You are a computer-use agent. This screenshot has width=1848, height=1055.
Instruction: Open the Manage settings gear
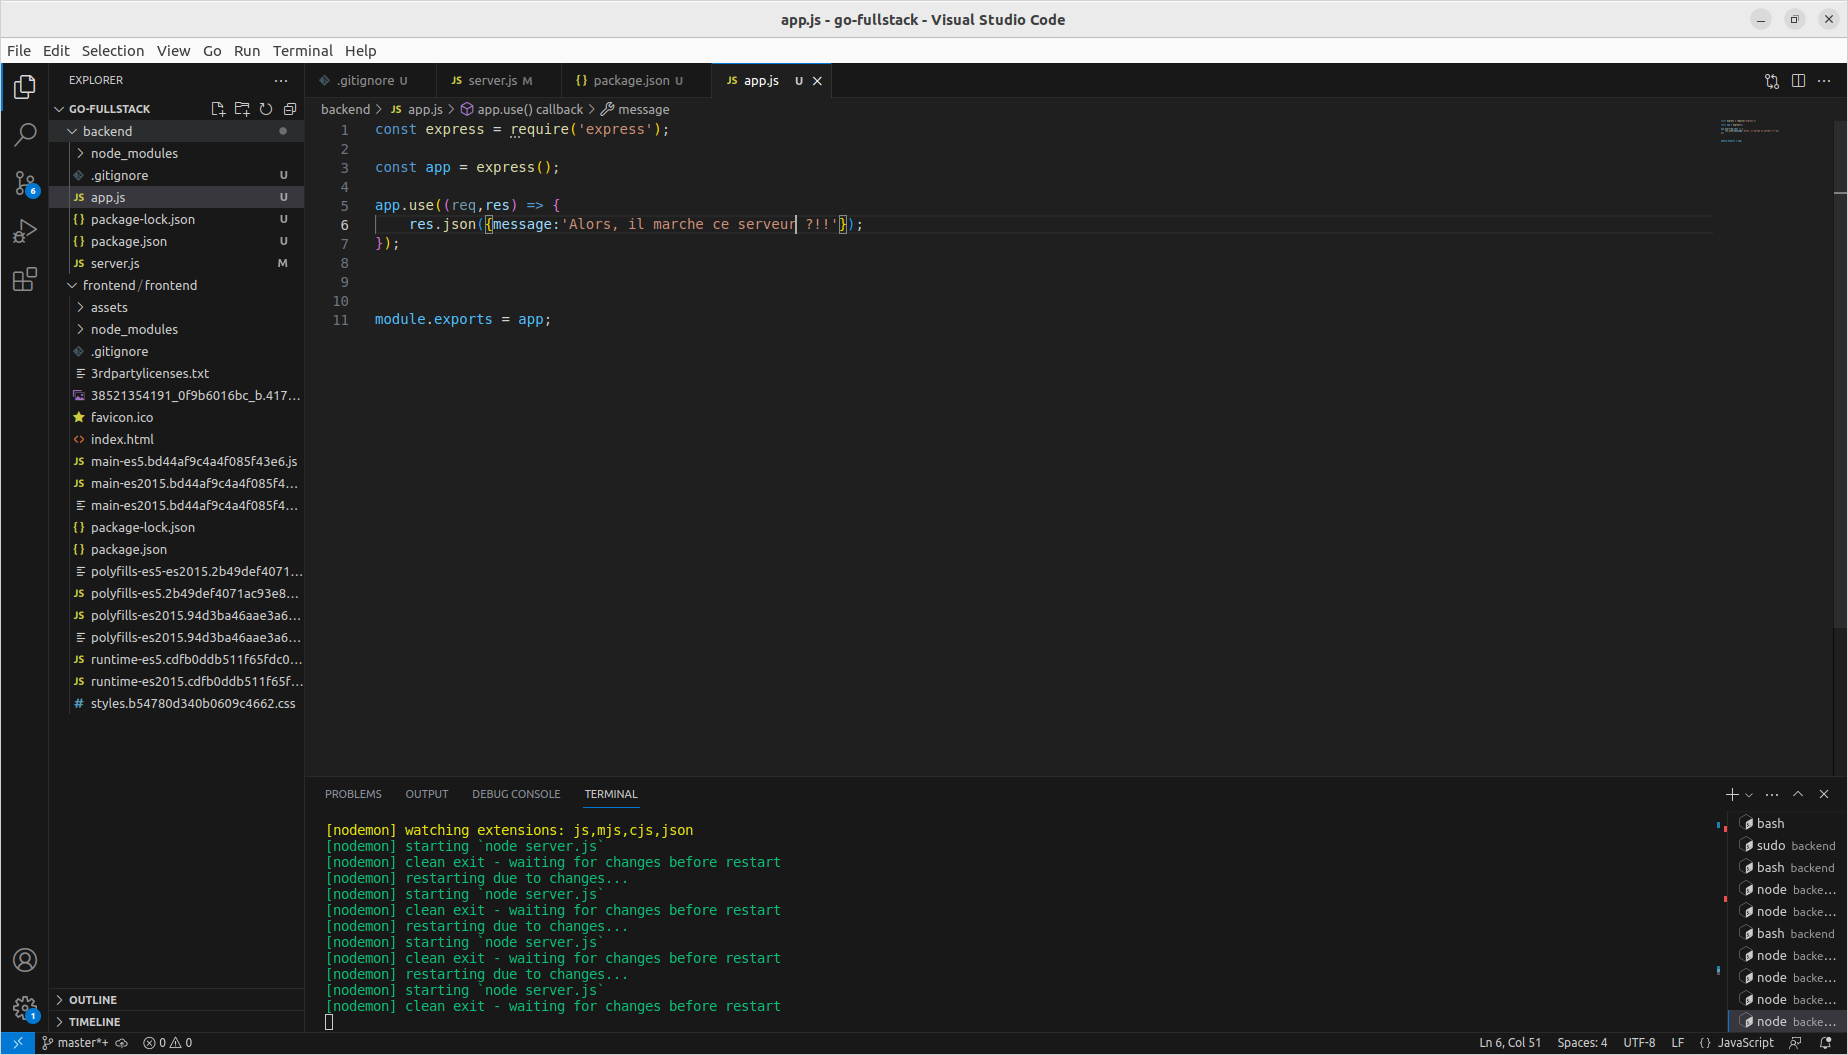(x=24, y=1008)
